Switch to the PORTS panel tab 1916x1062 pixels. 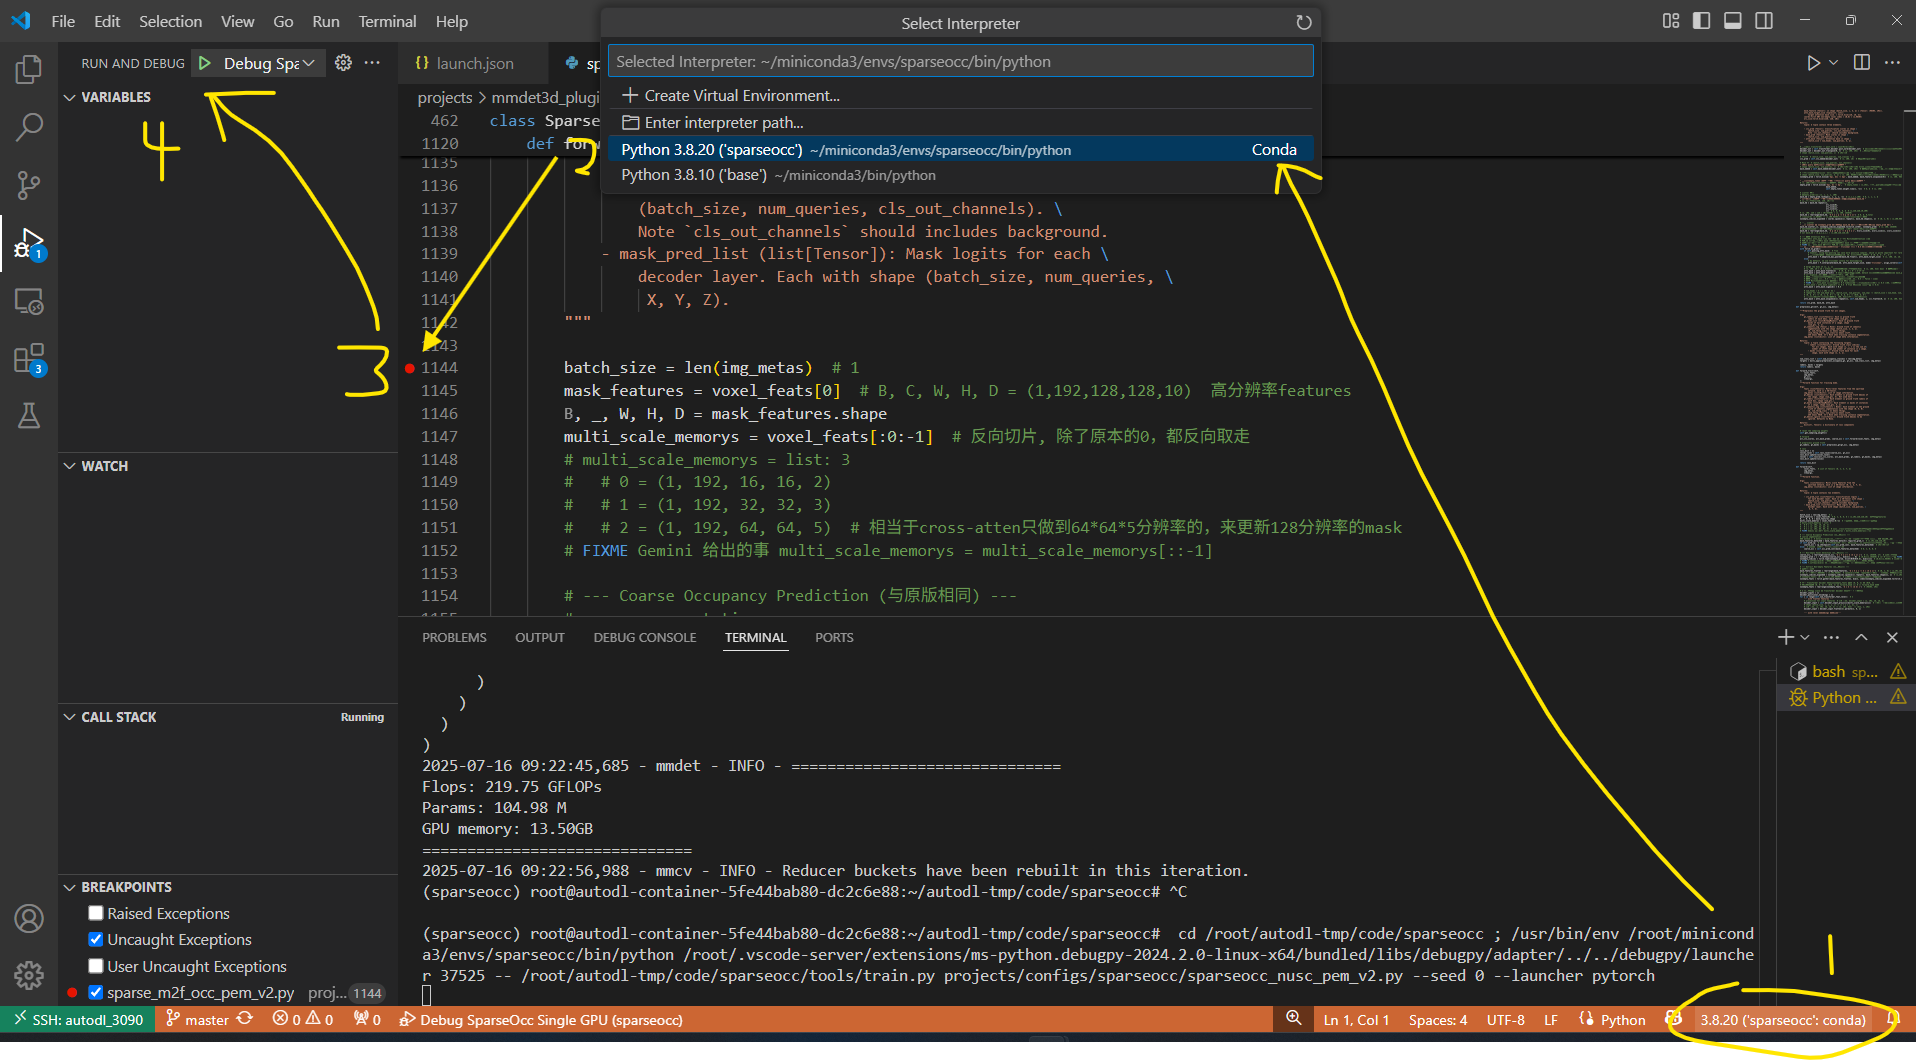(x=834, y=637)
